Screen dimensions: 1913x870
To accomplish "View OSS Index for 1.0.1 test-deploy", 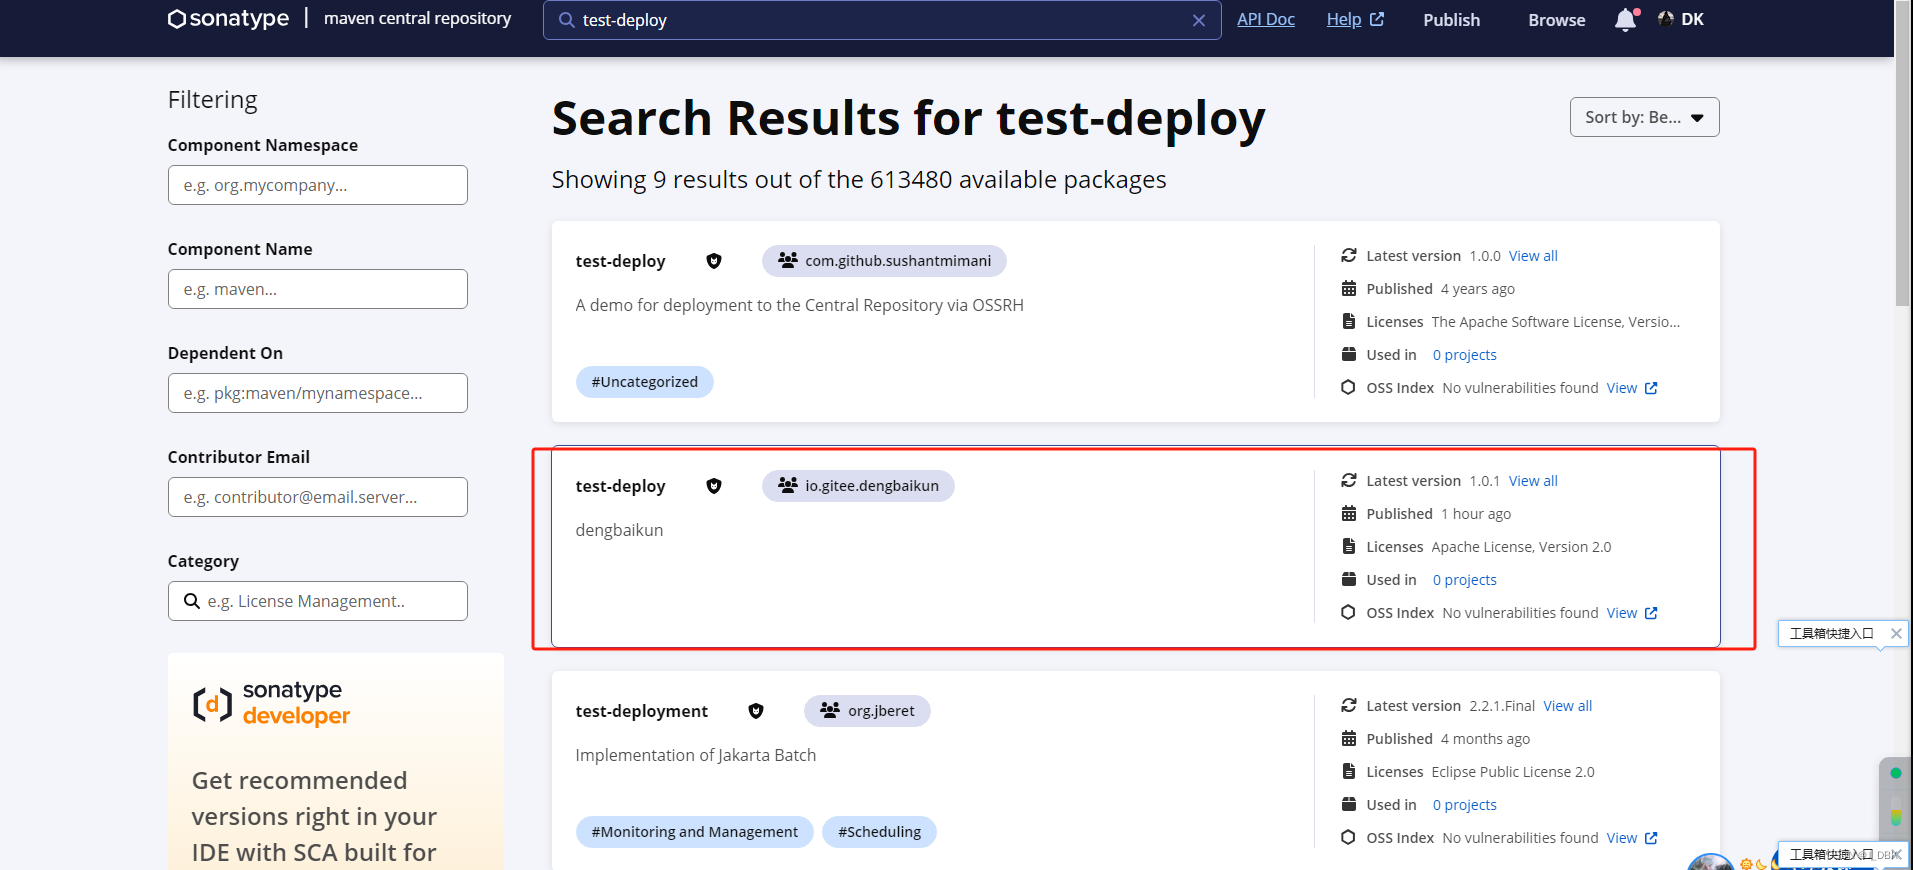I will [x=1632, y=613].
